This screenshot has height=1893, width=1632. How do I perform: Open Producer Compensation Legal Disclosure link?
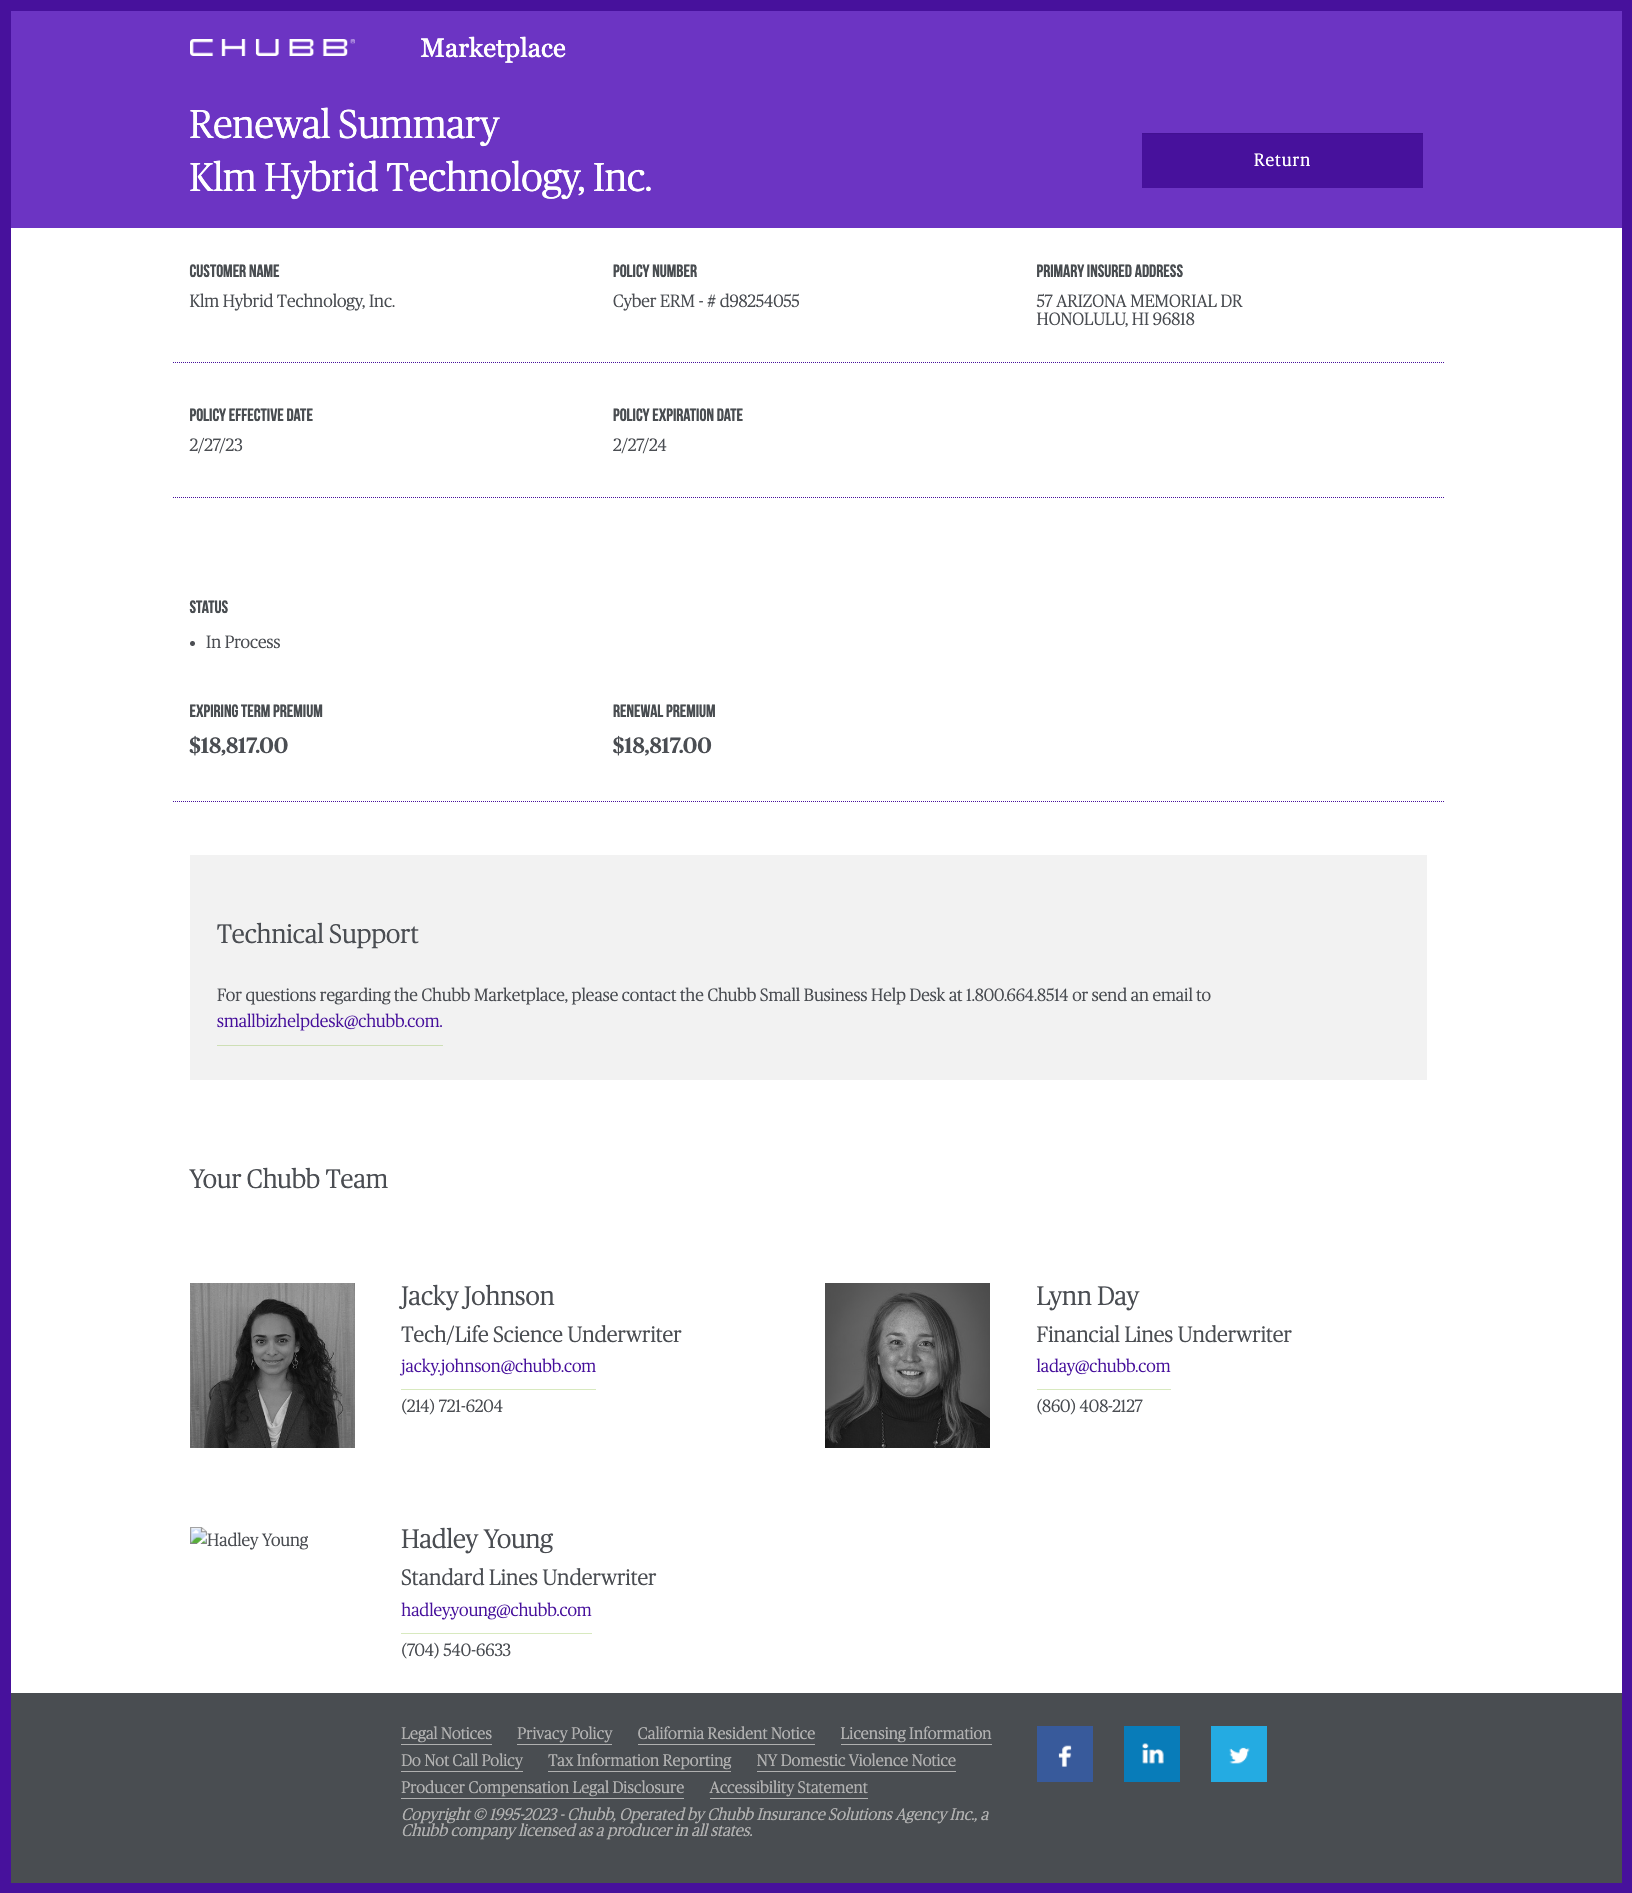(x=542, y=1787)
